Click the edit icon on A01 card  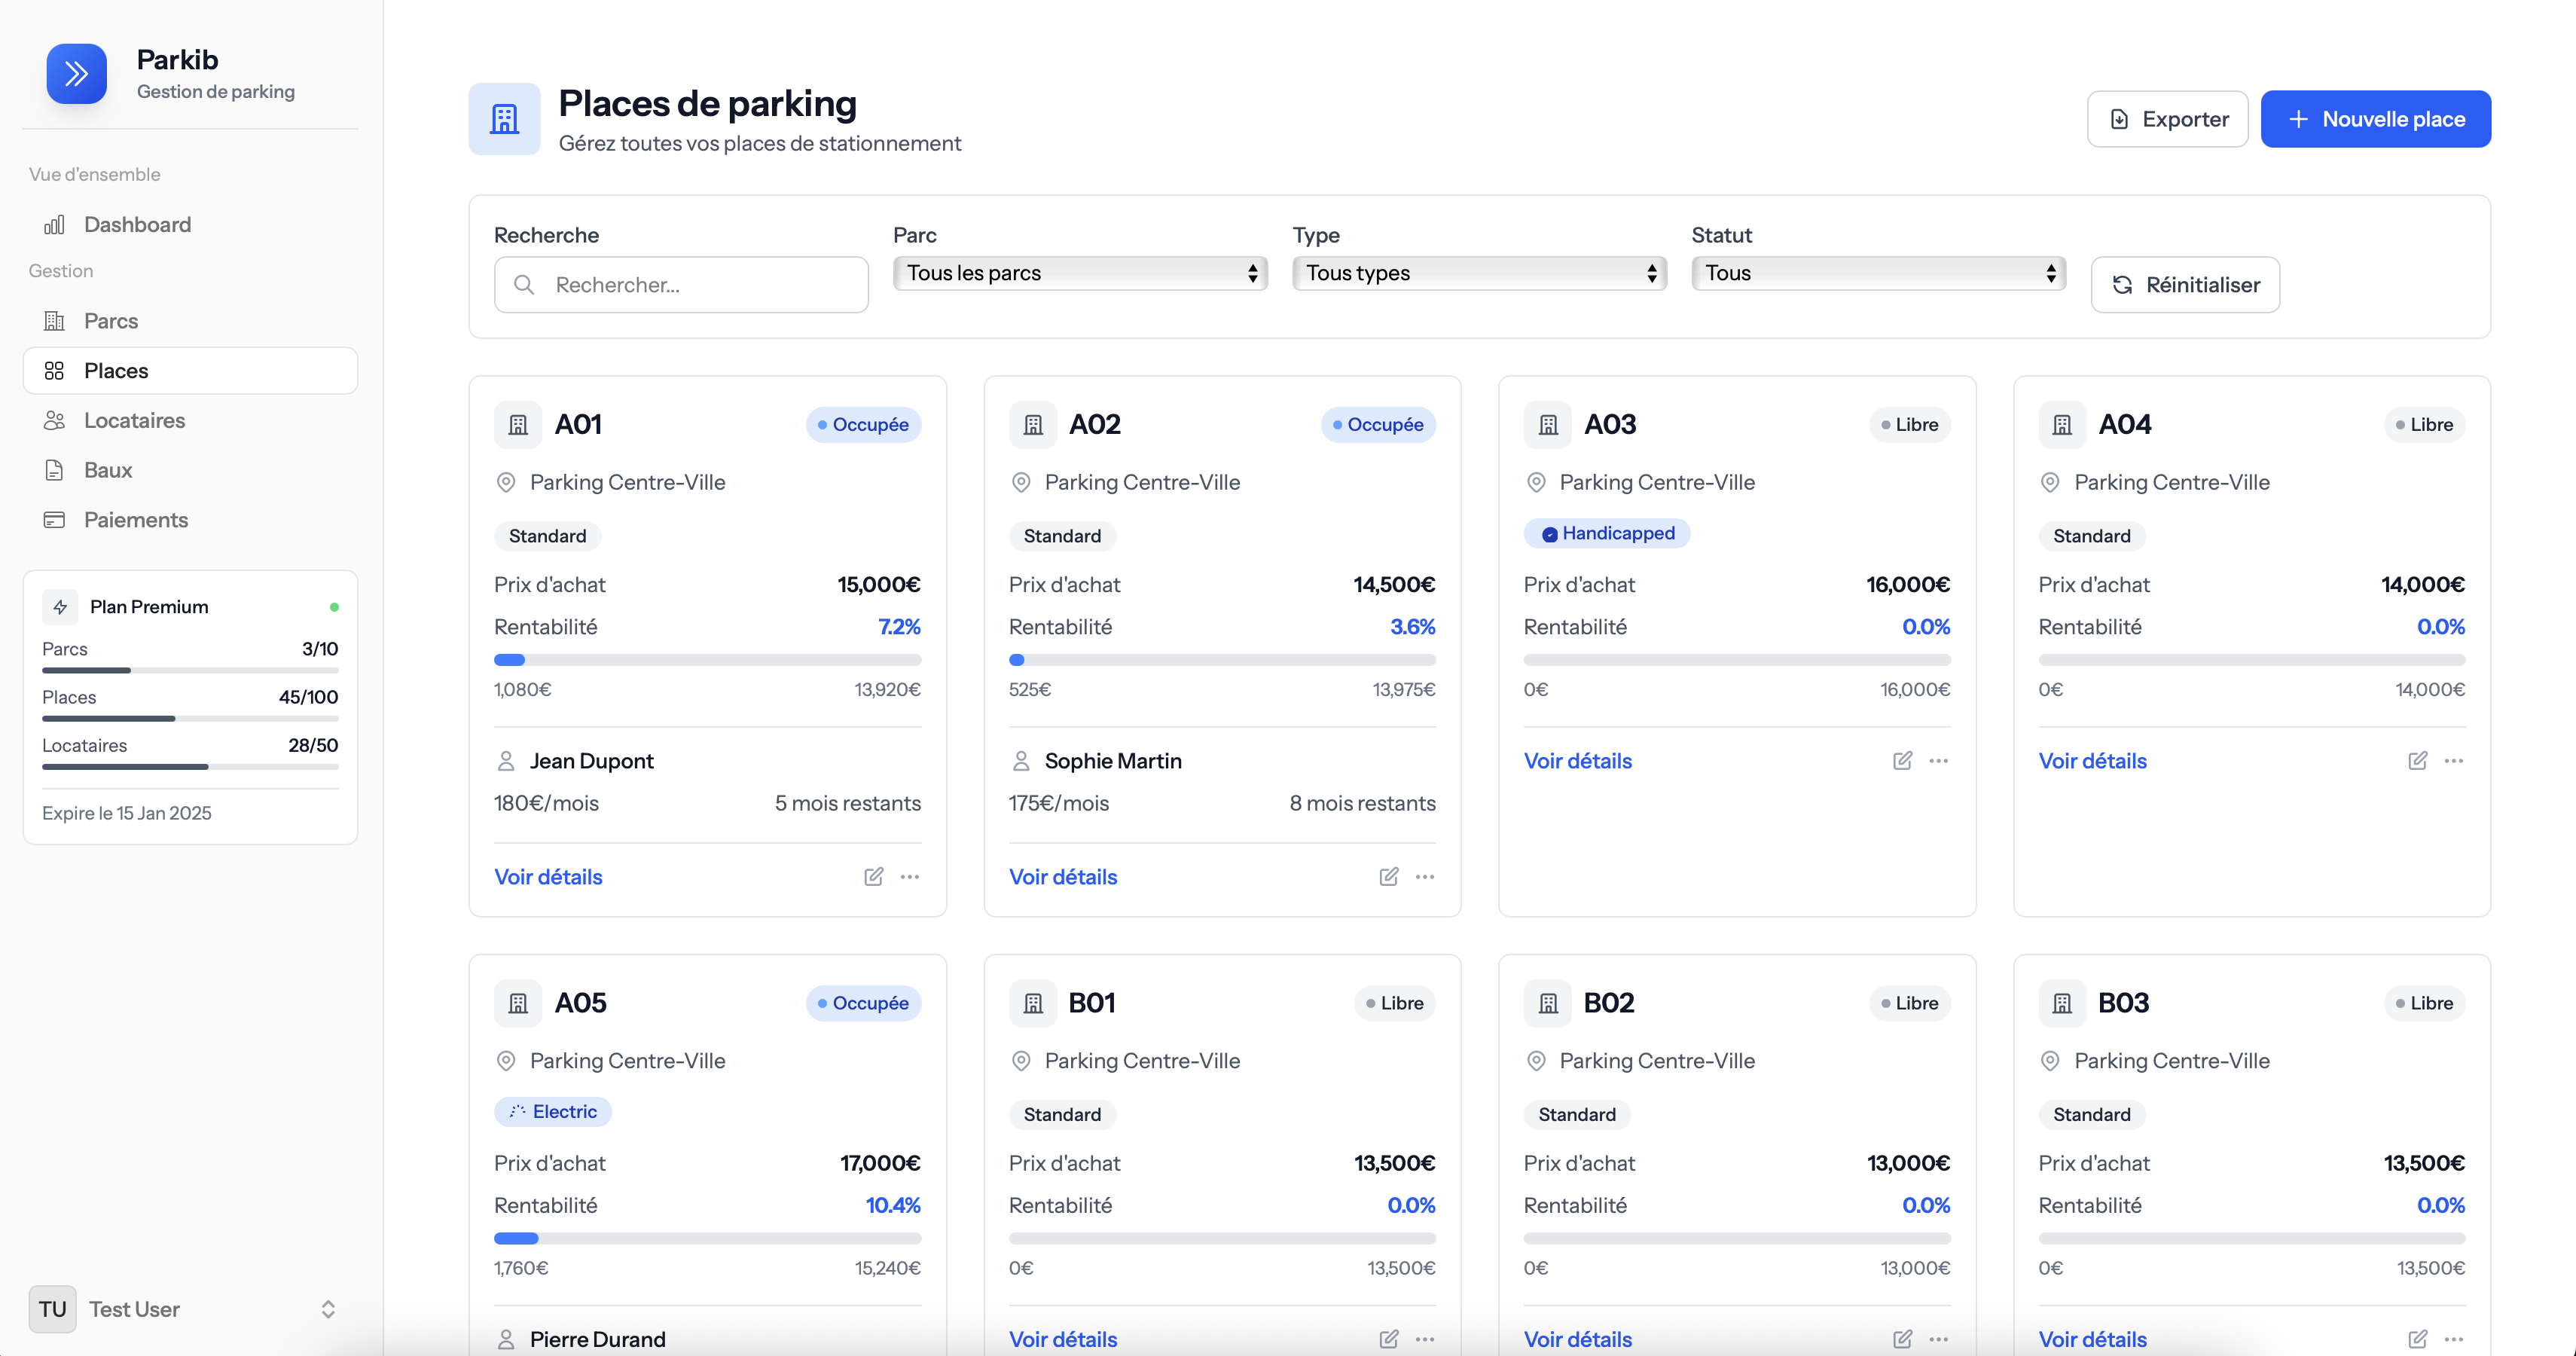click(873, 877)
